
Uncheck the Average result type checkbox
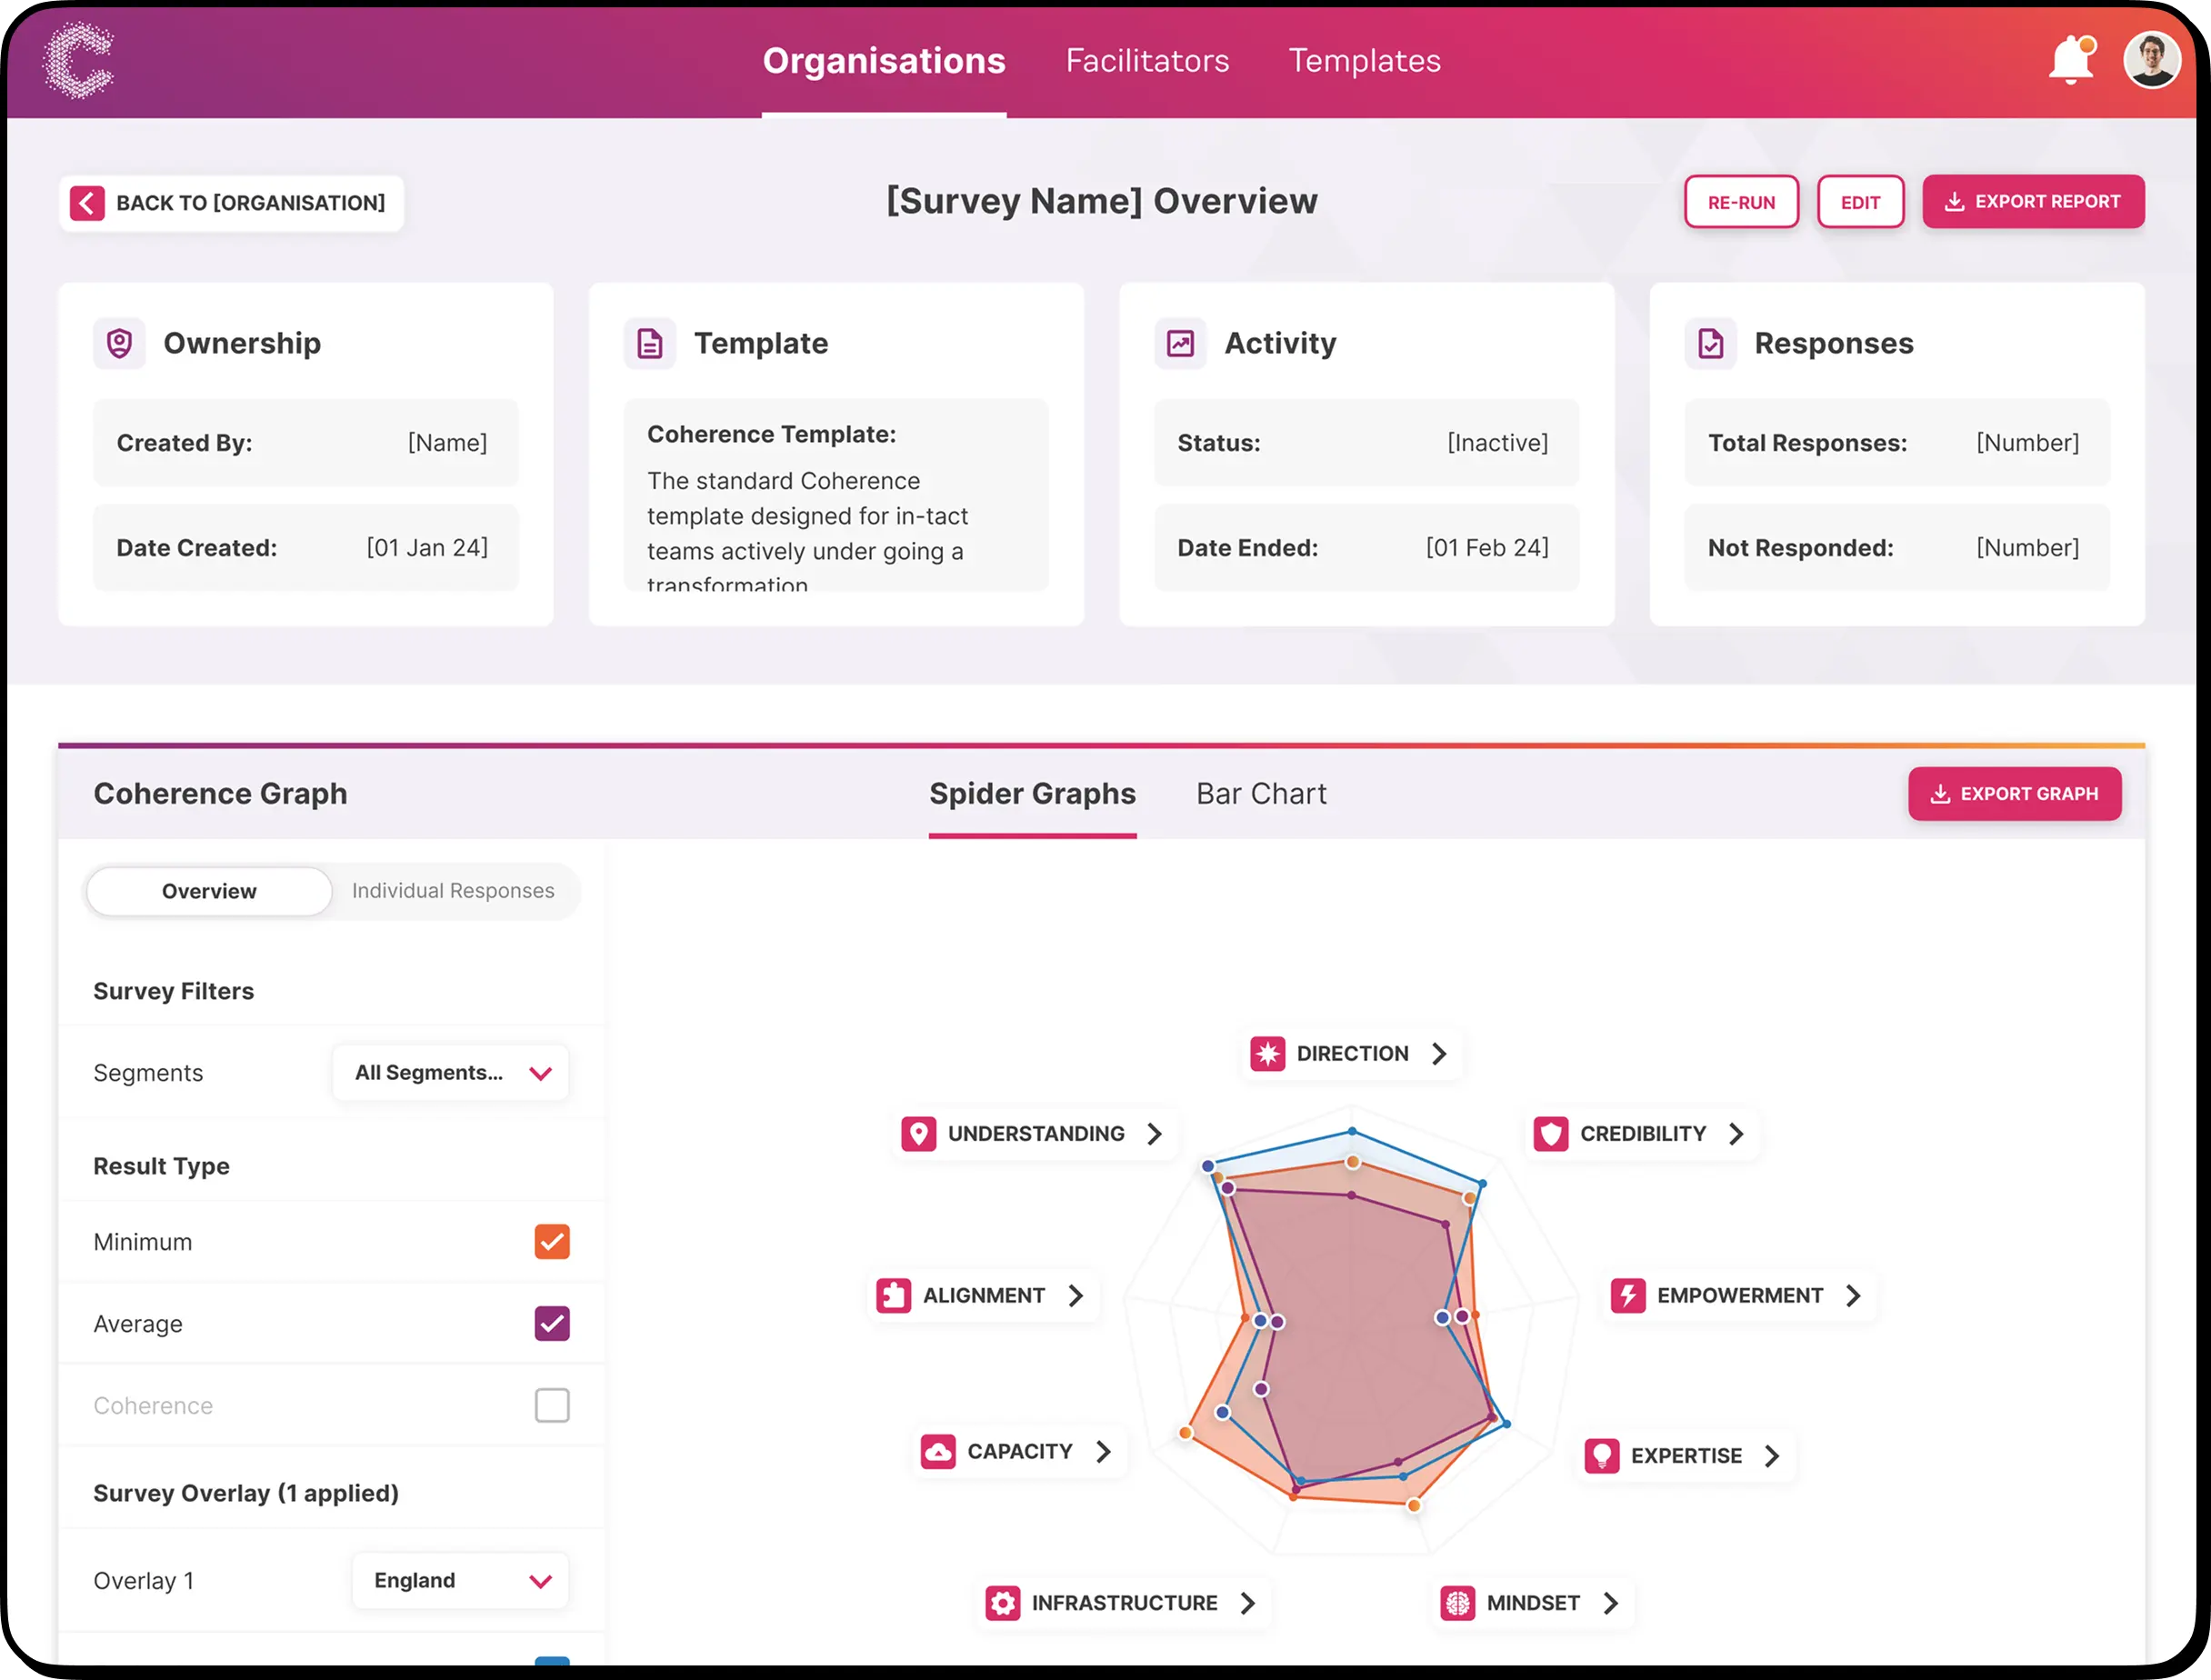coord(552,1324)
